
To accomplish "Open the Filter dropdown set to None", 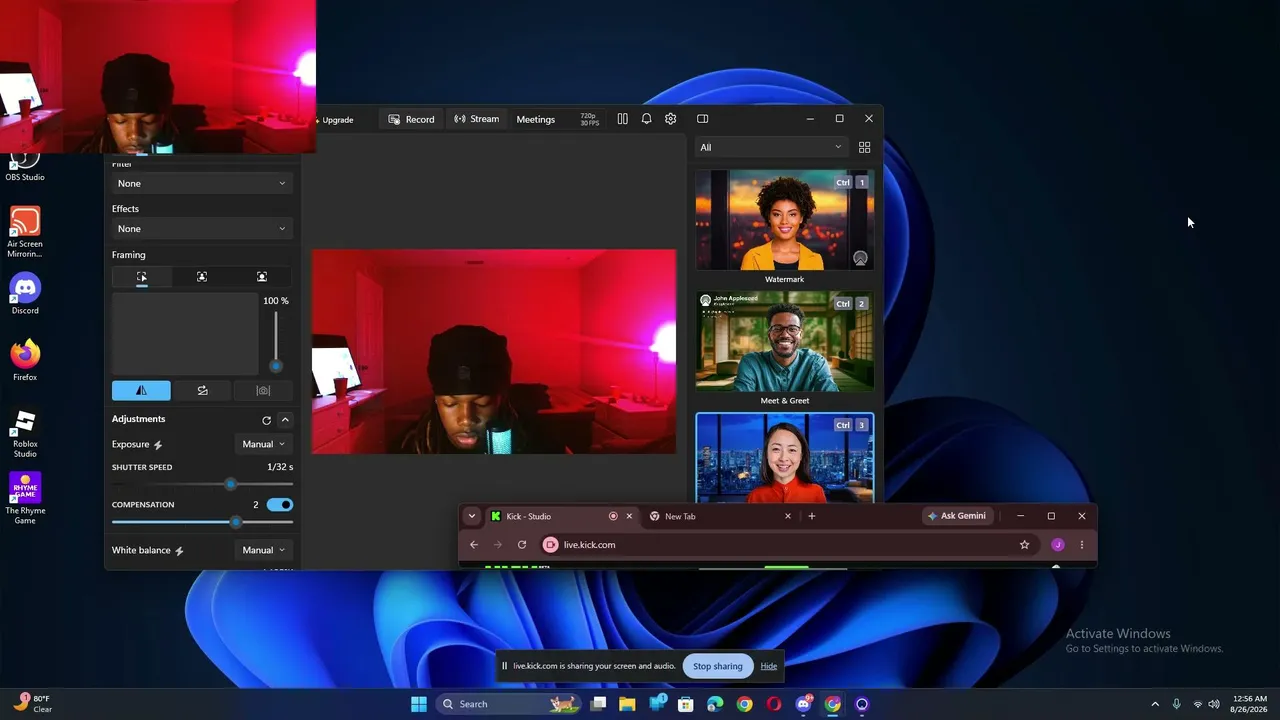I will 202,184.
